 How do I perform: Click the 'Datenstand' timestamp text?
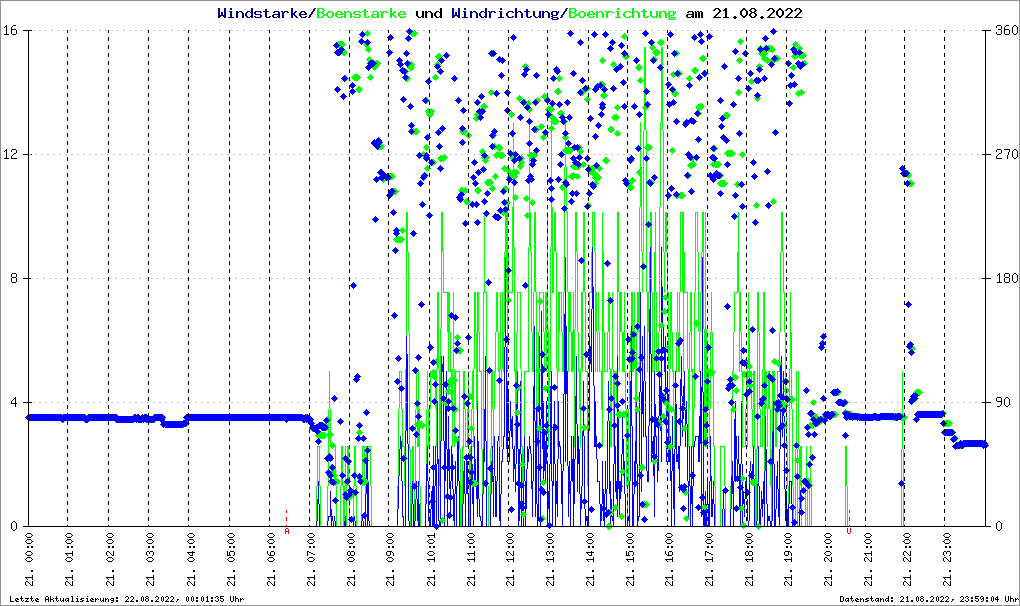click(x=928, y=599)
